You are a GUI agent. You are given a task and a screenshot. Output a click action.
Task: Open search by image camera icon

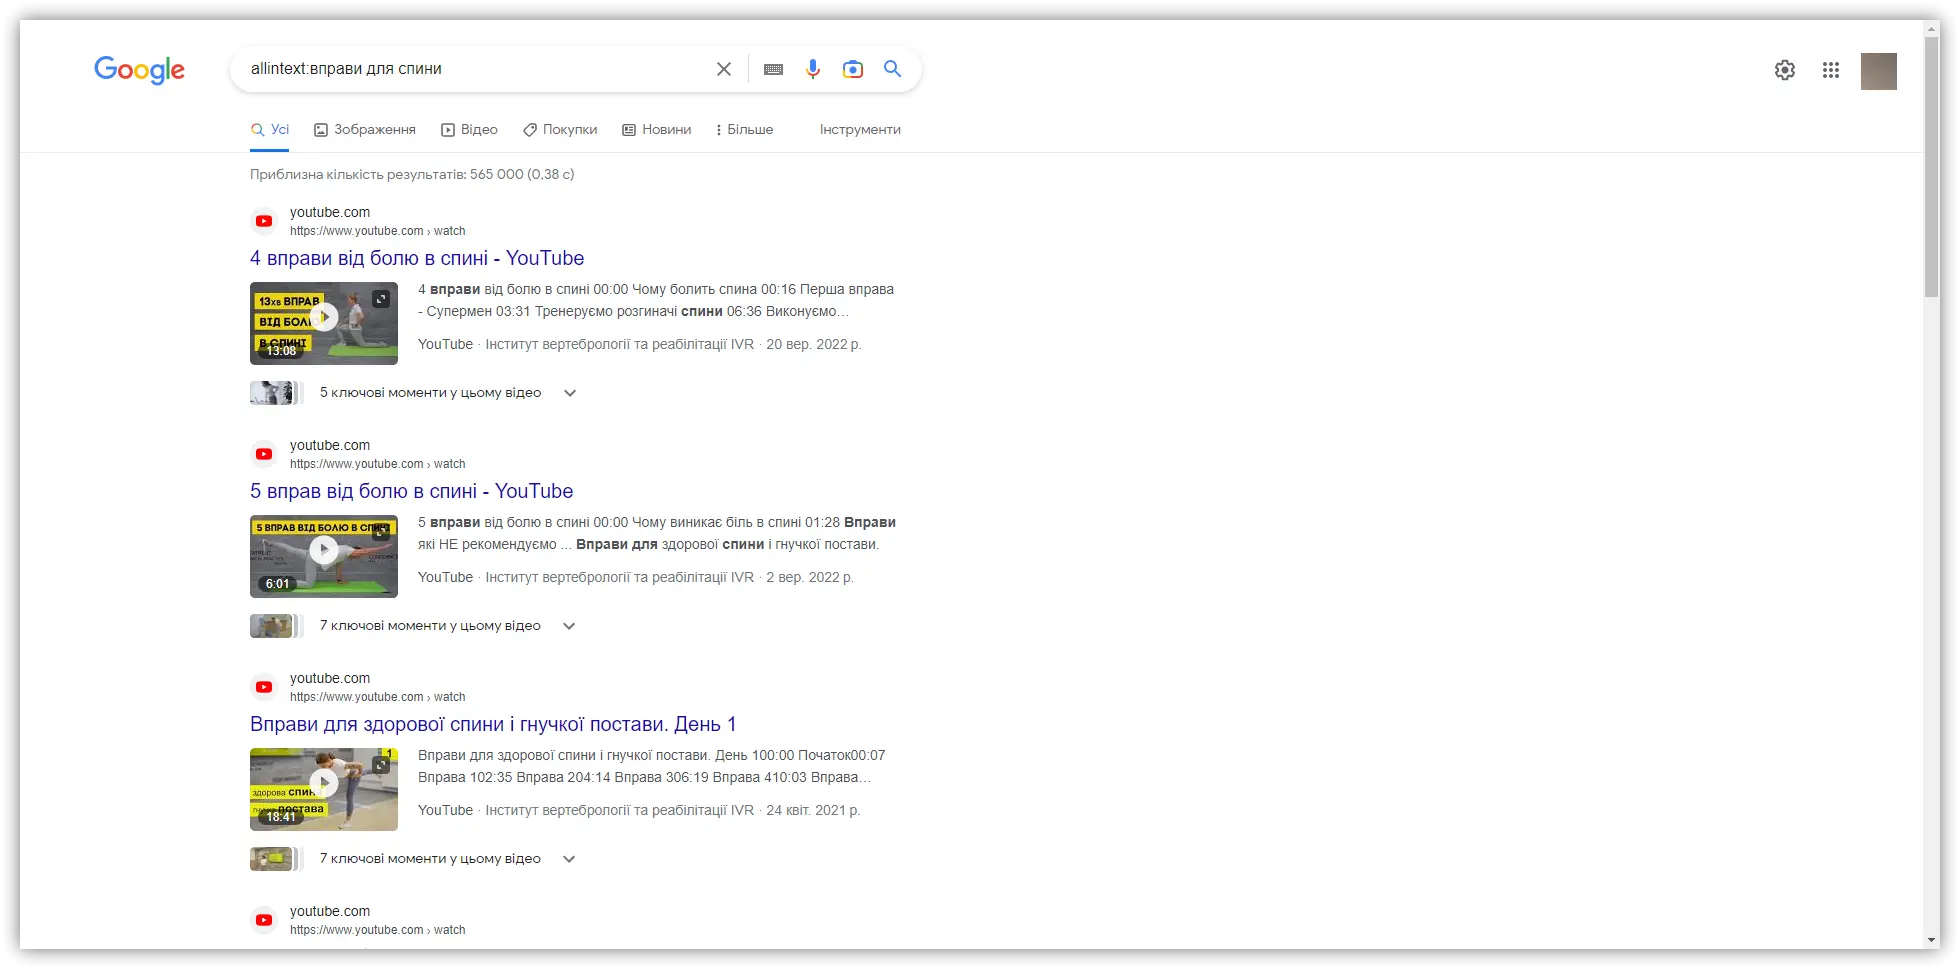[853, 69]
